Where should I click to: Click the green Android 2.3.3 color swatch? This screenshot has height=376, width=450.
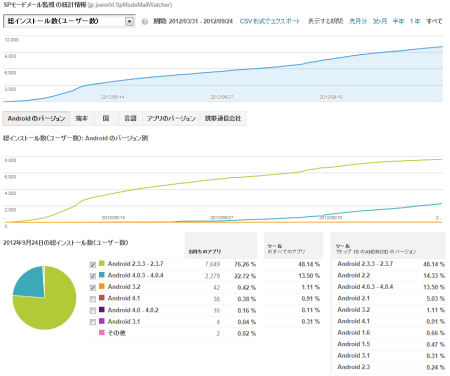coord(102,263)
